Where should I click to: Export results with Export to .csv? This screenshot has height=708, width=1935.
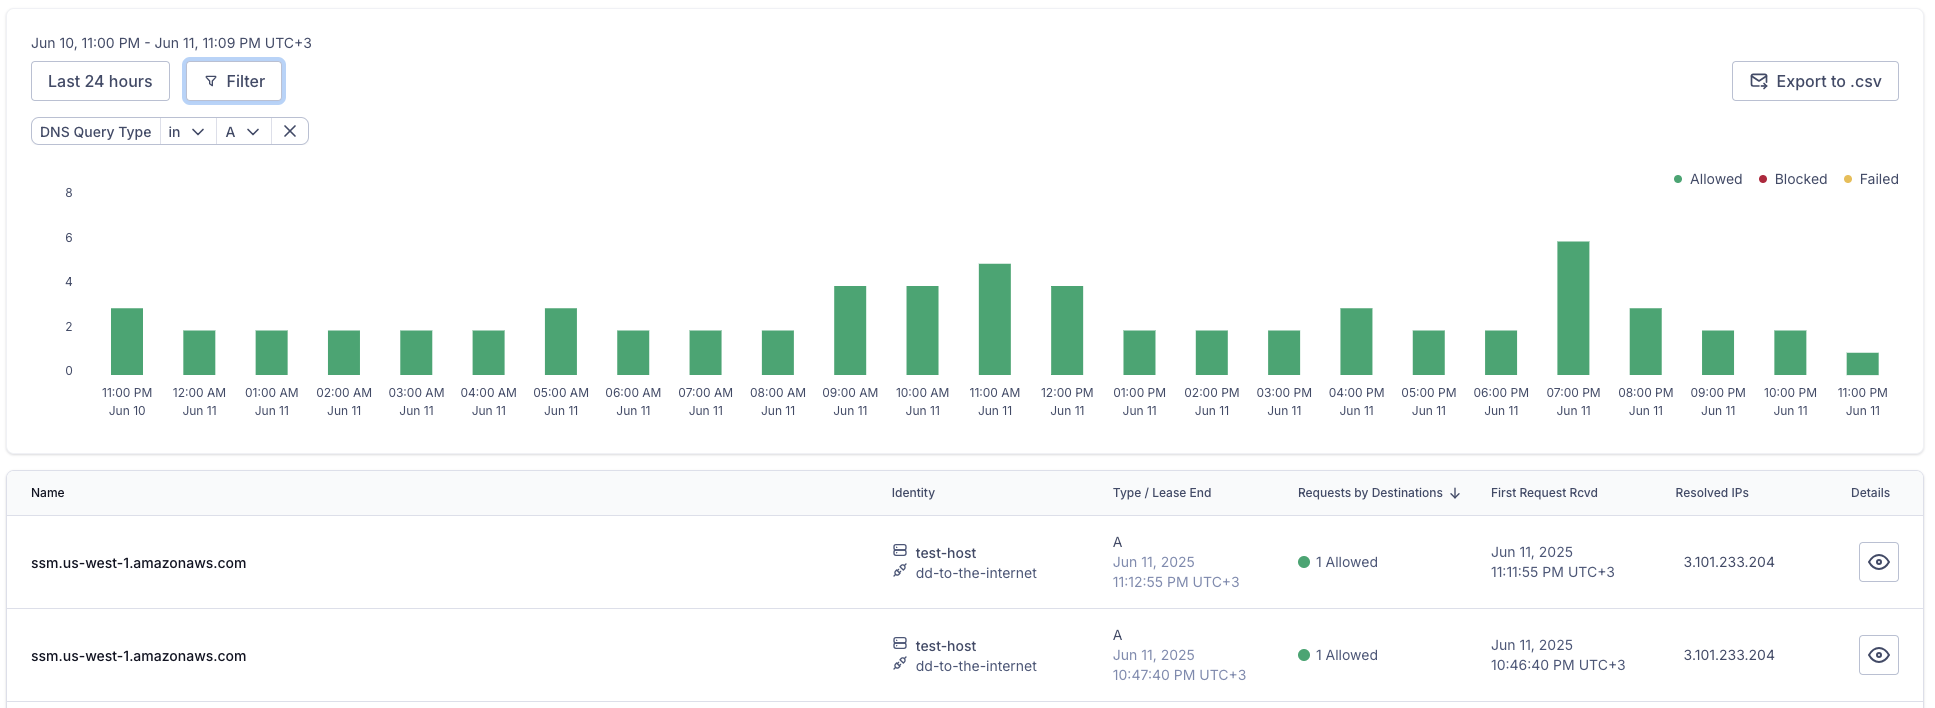pyautogui.click(x=1814, y=81)
